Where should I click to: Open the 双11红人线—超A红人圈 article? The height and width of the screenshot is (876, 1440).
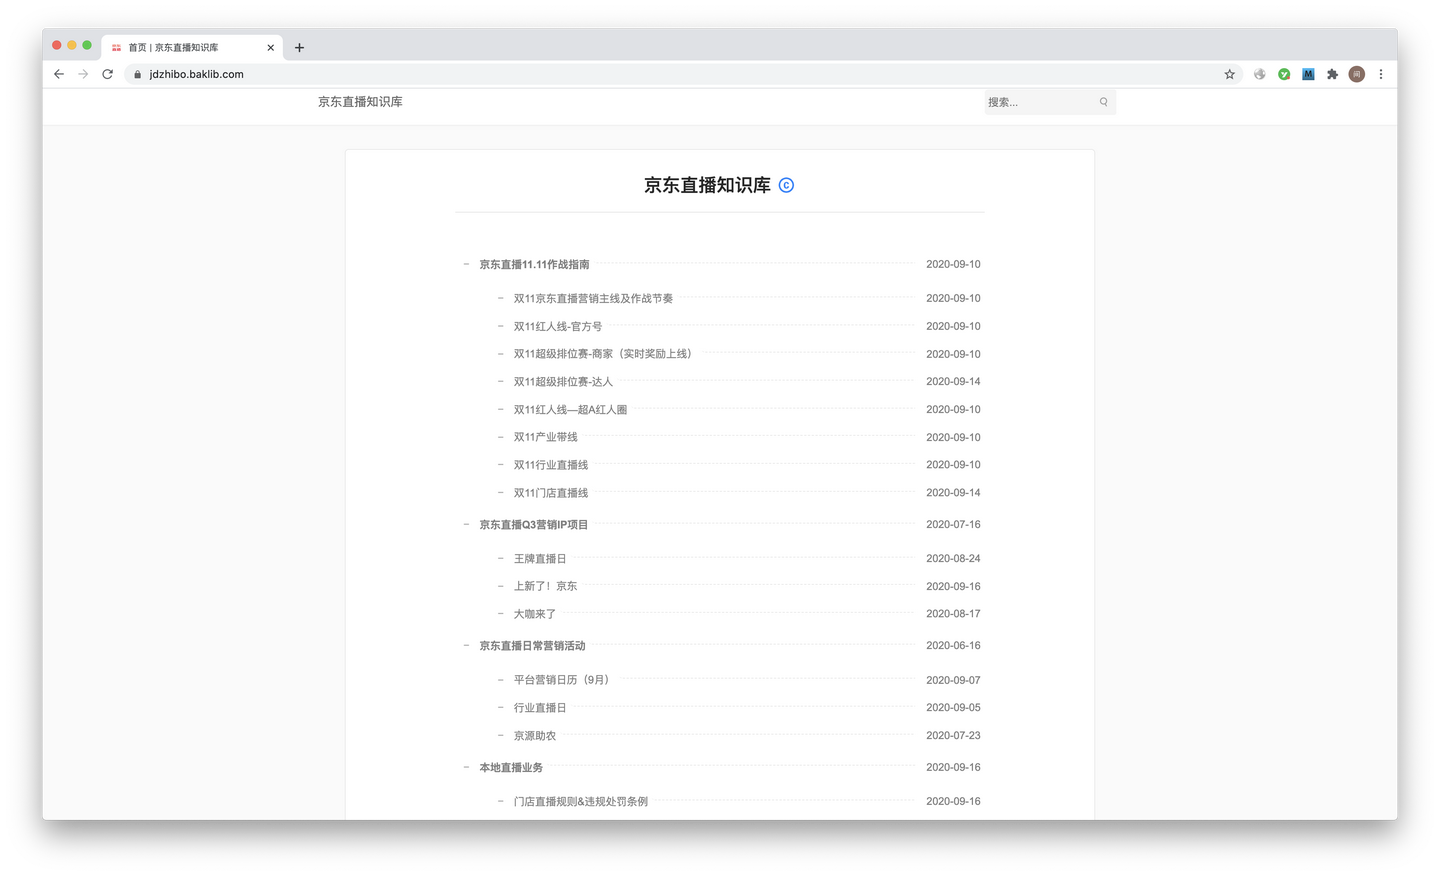pyautogui.click(x=570, y=409)
